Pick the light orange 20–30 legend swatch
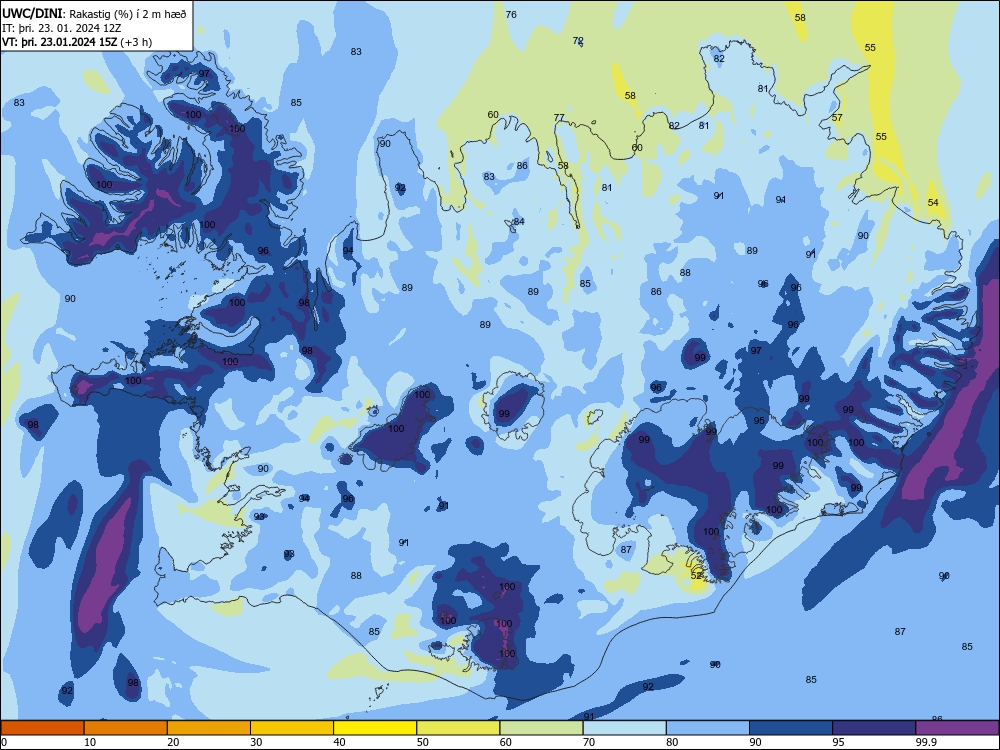Viewport: 1000px width, 750px height. pos(209,728)
